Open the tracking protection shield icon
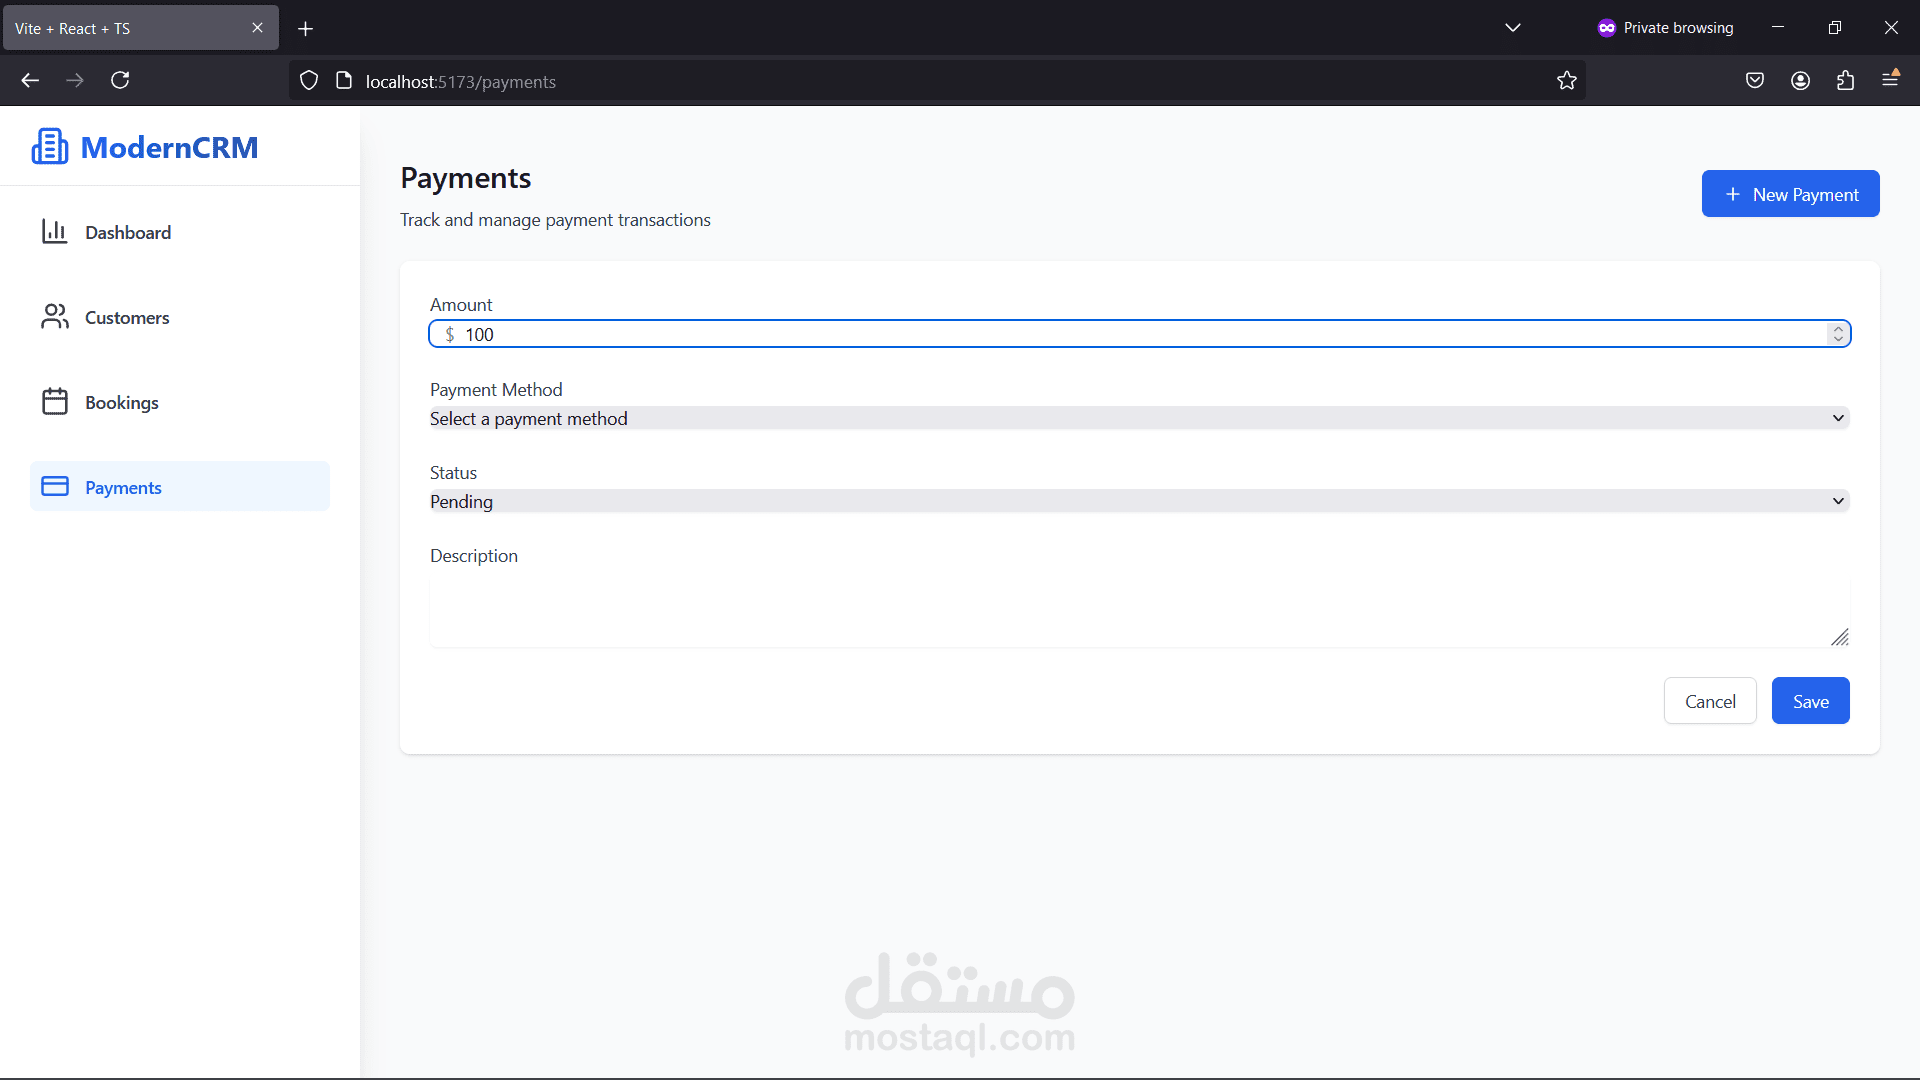 (x=309, y=81)
